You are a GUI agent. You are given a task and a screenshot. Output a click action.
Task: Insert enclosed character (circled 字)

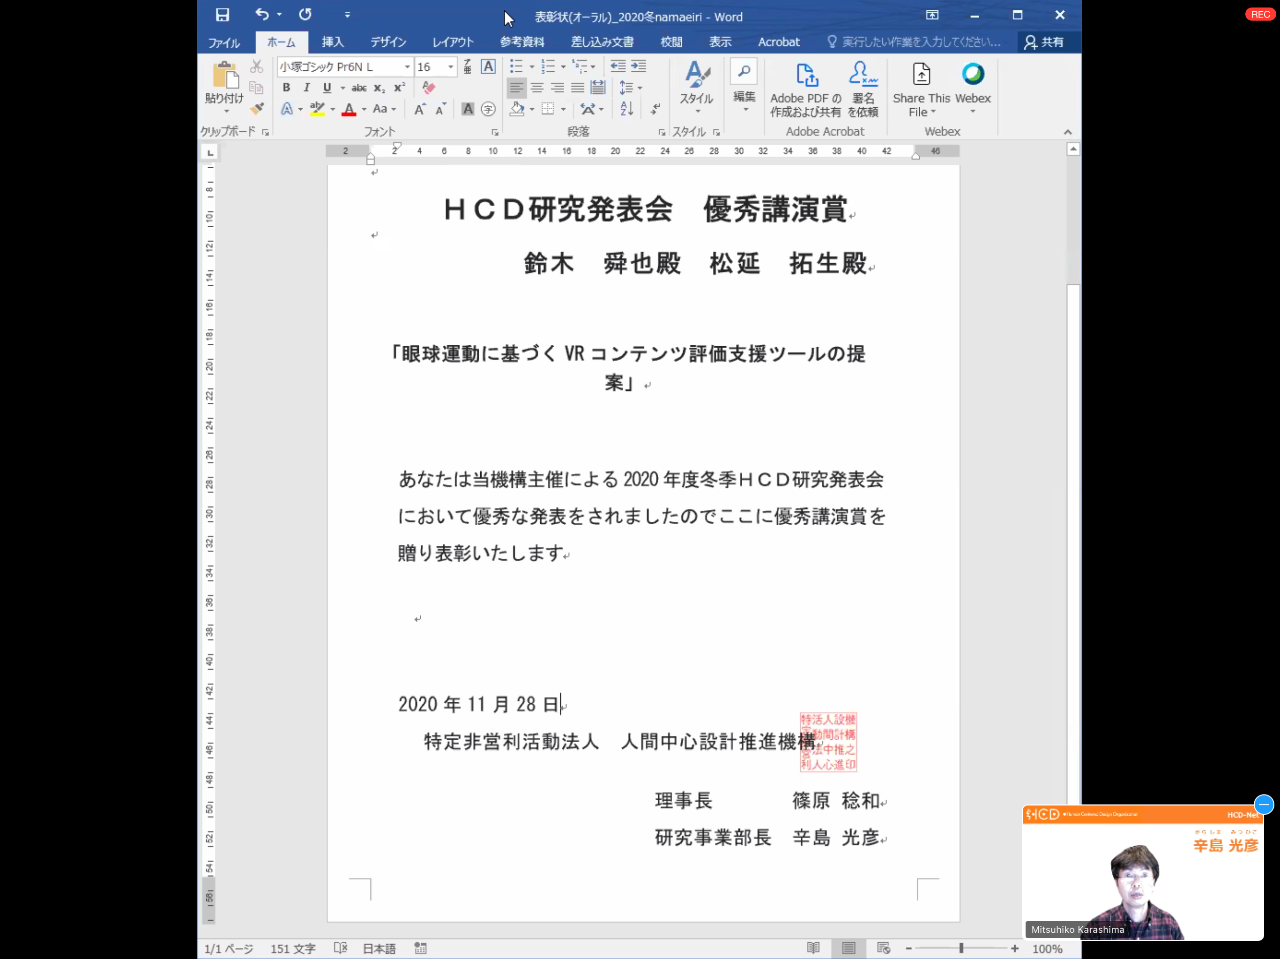[x=488, y=109]
